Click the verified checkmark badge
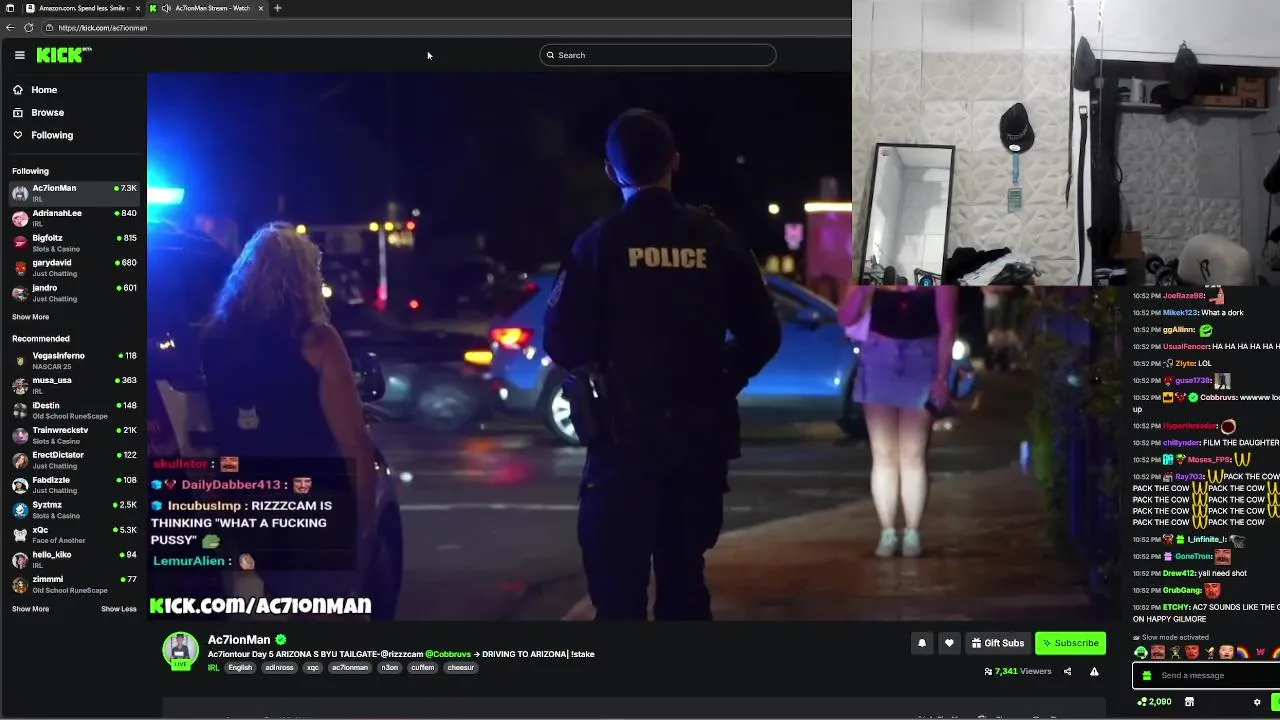 (x=281, y=640)
